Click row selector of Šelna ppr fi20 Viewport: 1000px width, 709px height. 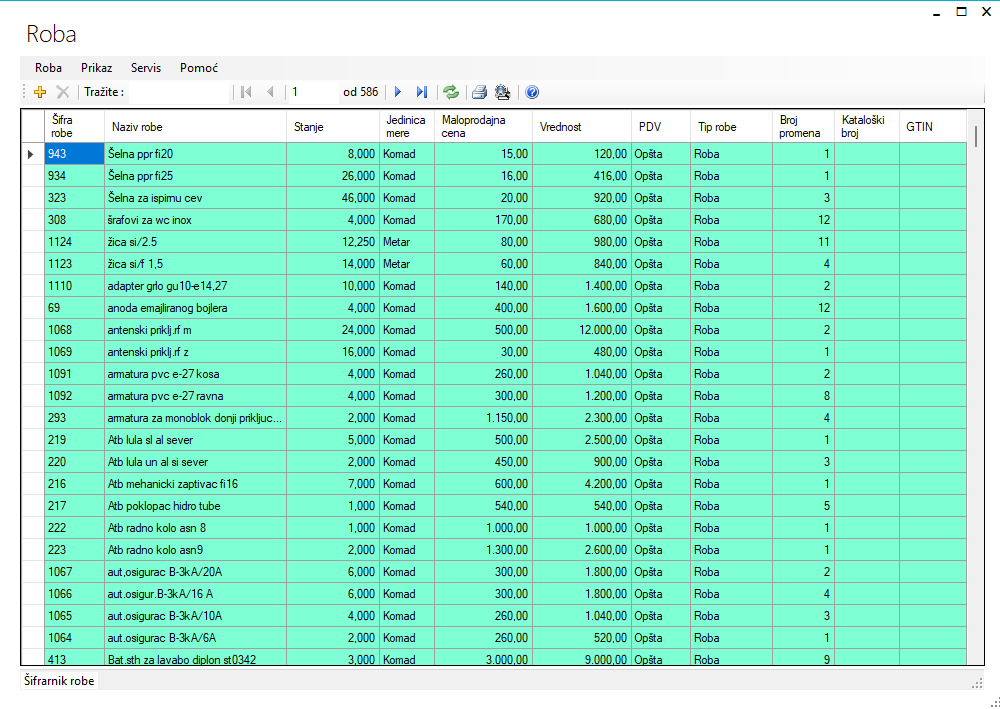[x=31, y=154]
